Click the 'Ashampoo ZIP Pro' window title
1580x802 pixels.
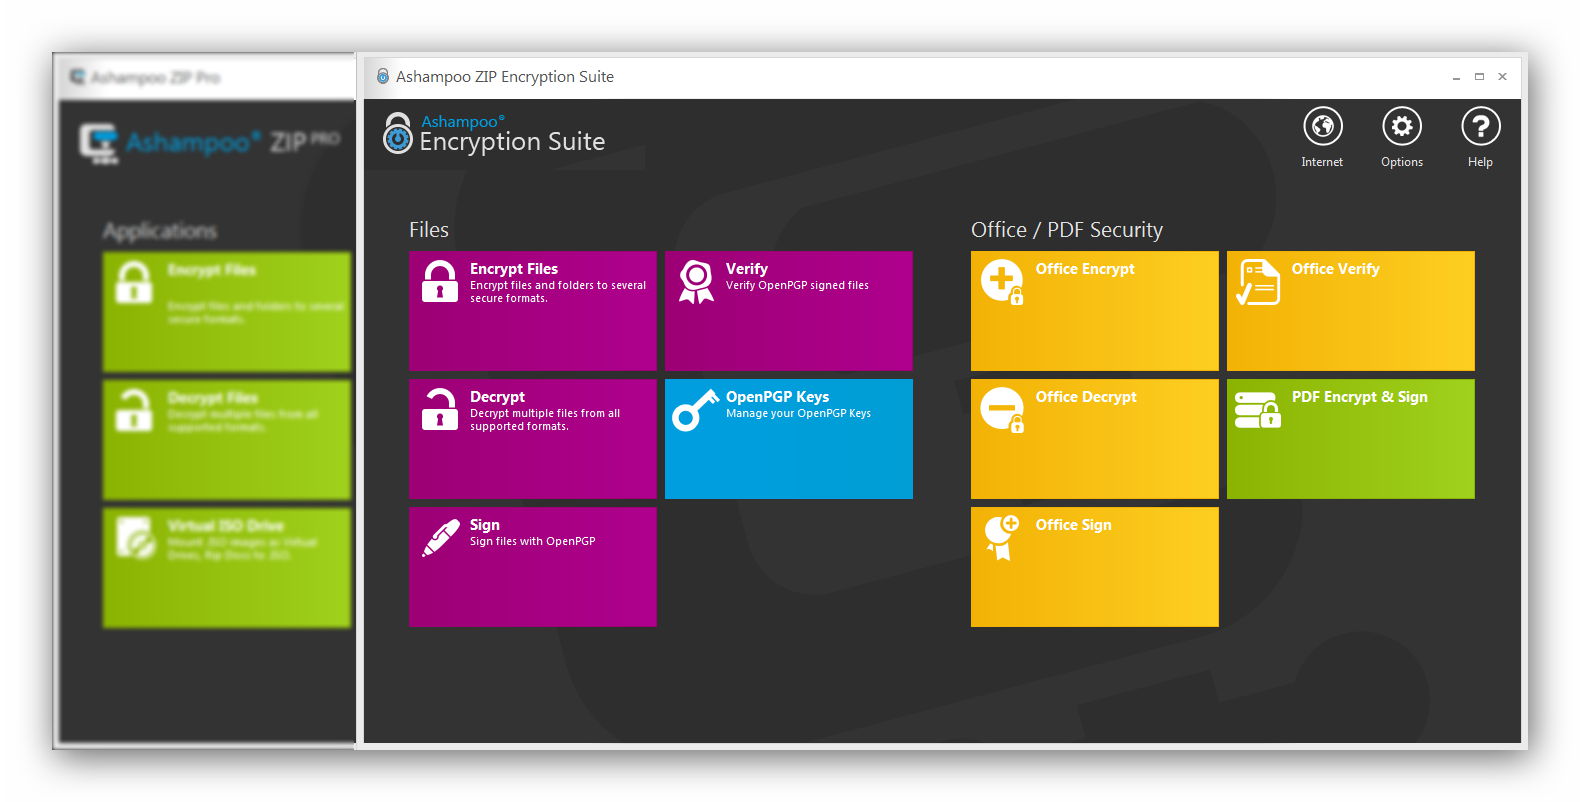(156, 78)
